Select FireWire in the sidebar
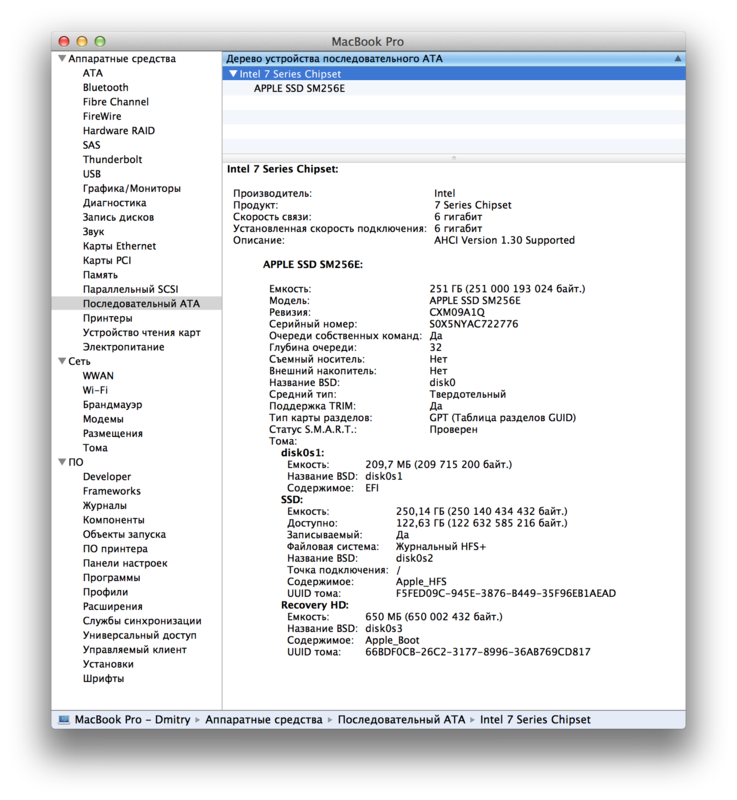Image resolution: width=737 pixels, height=800 pixels. click(x=102, y=116)
